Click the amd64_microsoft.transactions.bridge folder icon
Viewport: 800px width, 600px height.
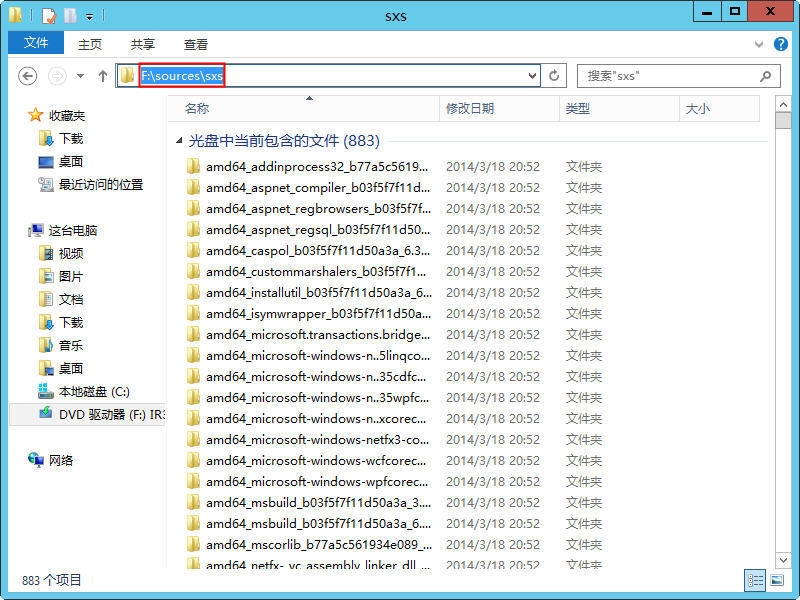(x=193, y=334)
